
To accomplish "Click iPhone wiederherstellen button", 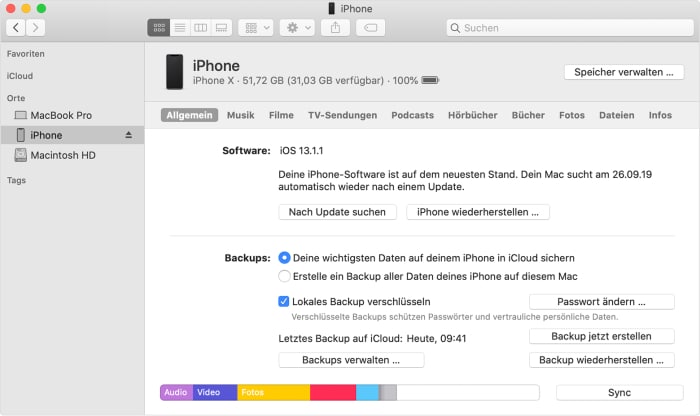I will [x=478, y=212].
